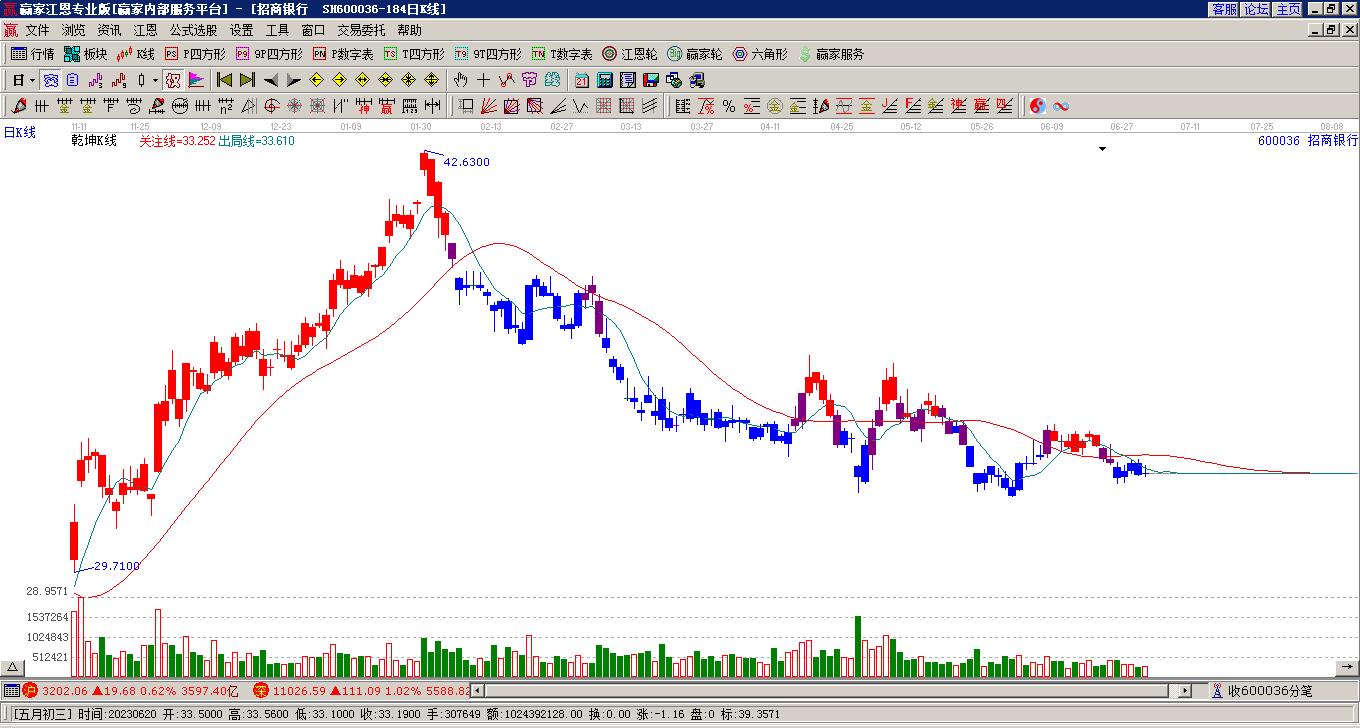The image size is (1360, 728).
Task: Switch to the K线 candlestick view
Action: 135,54
